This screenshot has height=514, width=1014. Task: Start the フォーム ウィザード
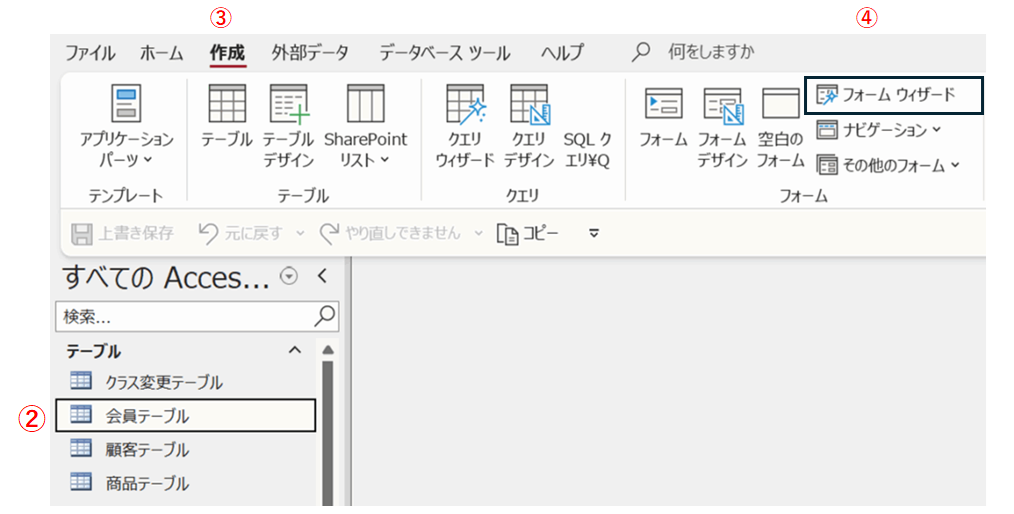894,96
